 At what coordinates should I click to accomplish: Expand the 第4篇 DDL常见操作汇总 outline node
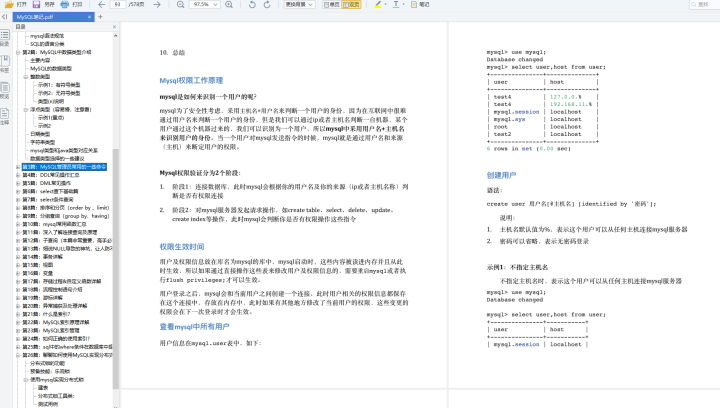point(18,174)
